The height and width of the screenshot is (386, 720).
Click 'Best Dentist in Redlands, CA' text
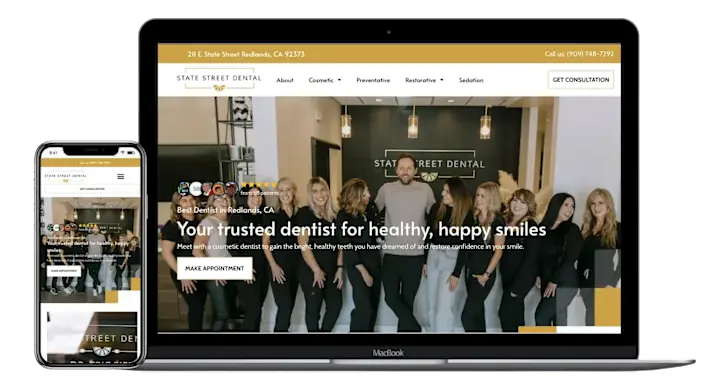(225, 210)
